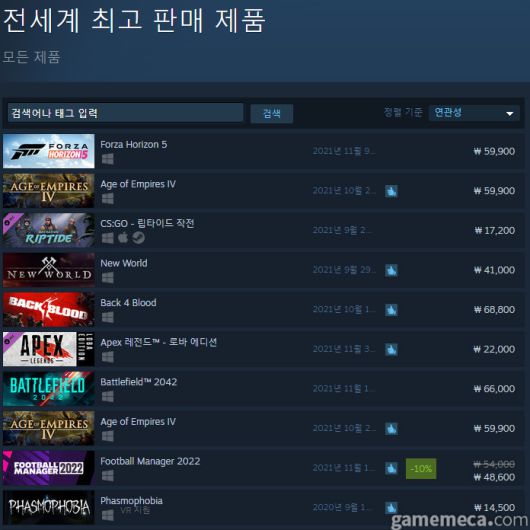Click the review icon on Phasmophobia row
530x530 pixels.
click(x=391, y=508)
